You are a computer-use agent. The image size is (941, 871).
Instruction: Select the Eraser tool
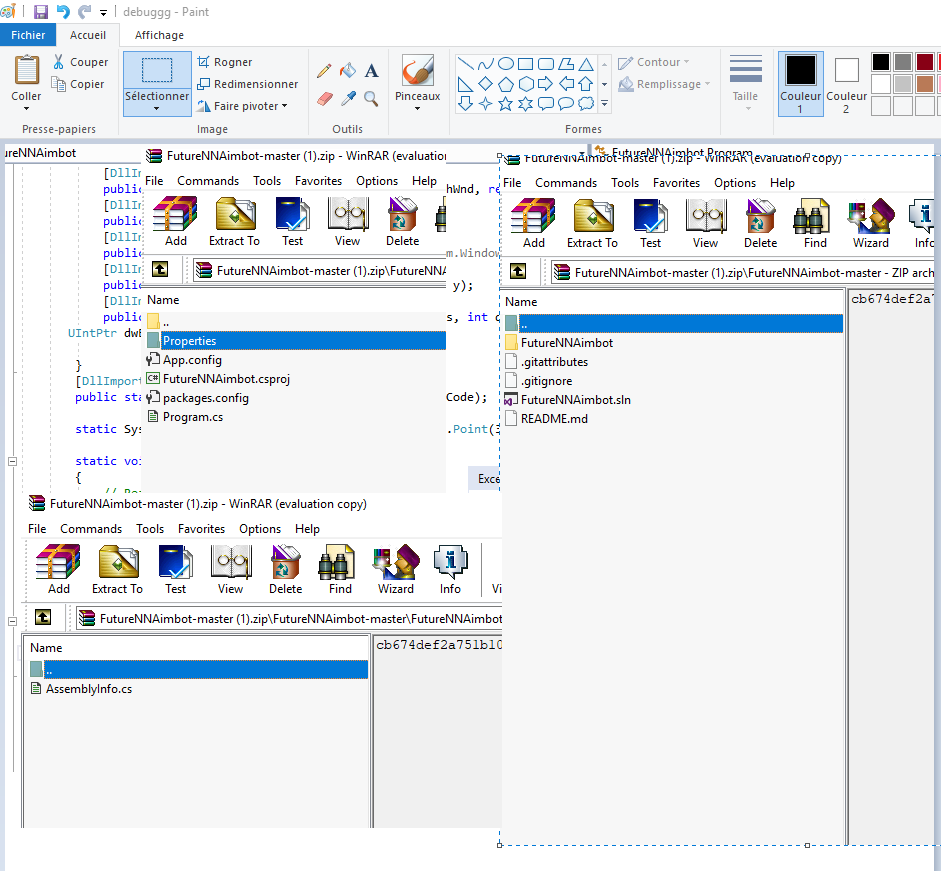(324, 98)
